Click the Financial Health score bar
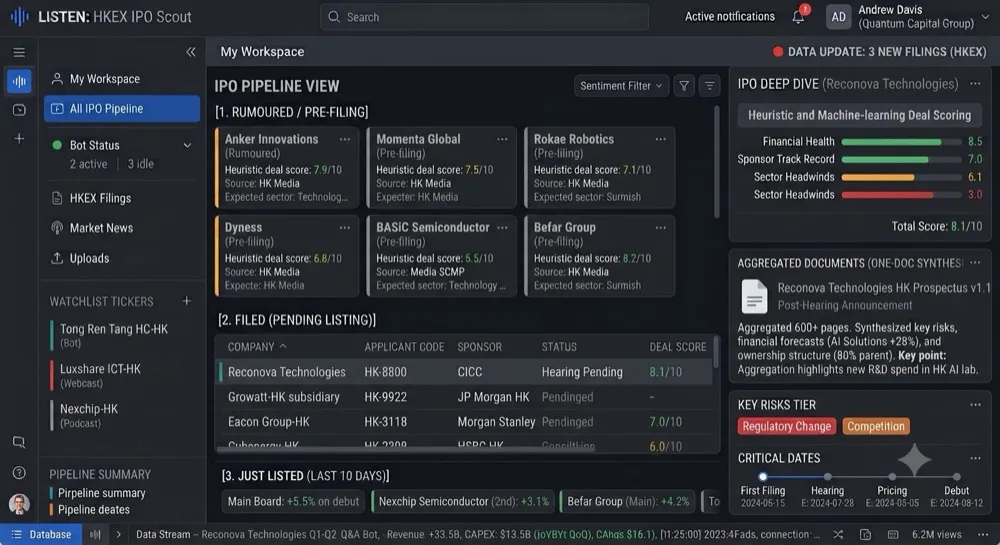Screen dimensions: 1000x545 coord(901,142)
